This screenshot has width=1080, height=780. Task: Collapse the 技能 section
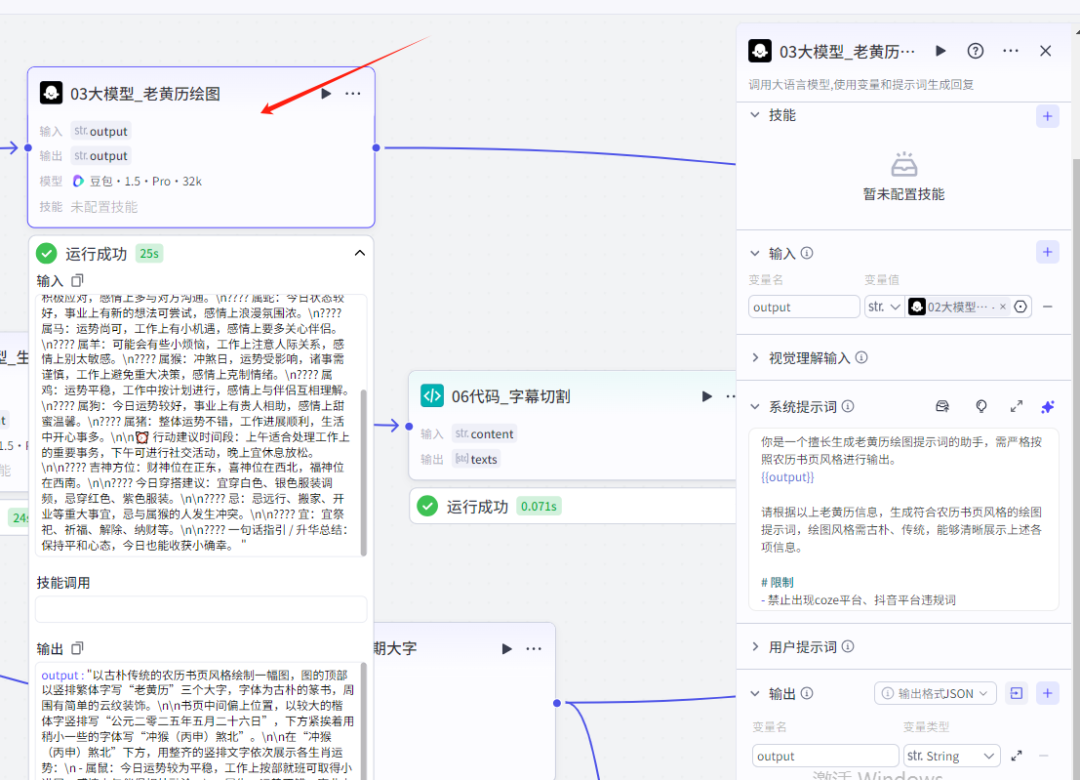tap(756, 115)
